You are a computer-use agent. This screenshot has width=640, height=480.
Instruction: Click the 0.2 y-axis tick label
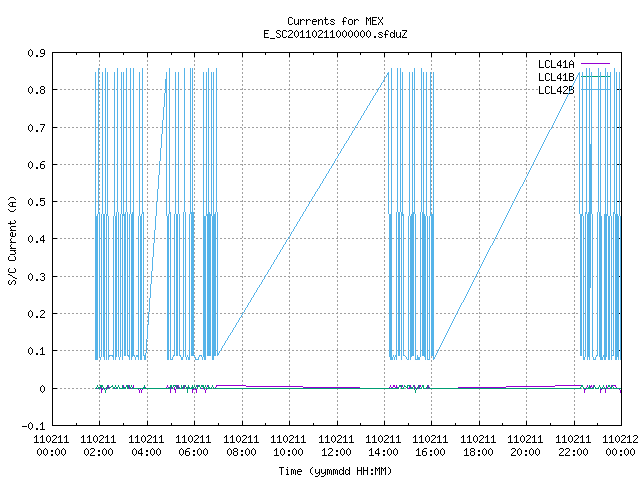click(36, 314)
